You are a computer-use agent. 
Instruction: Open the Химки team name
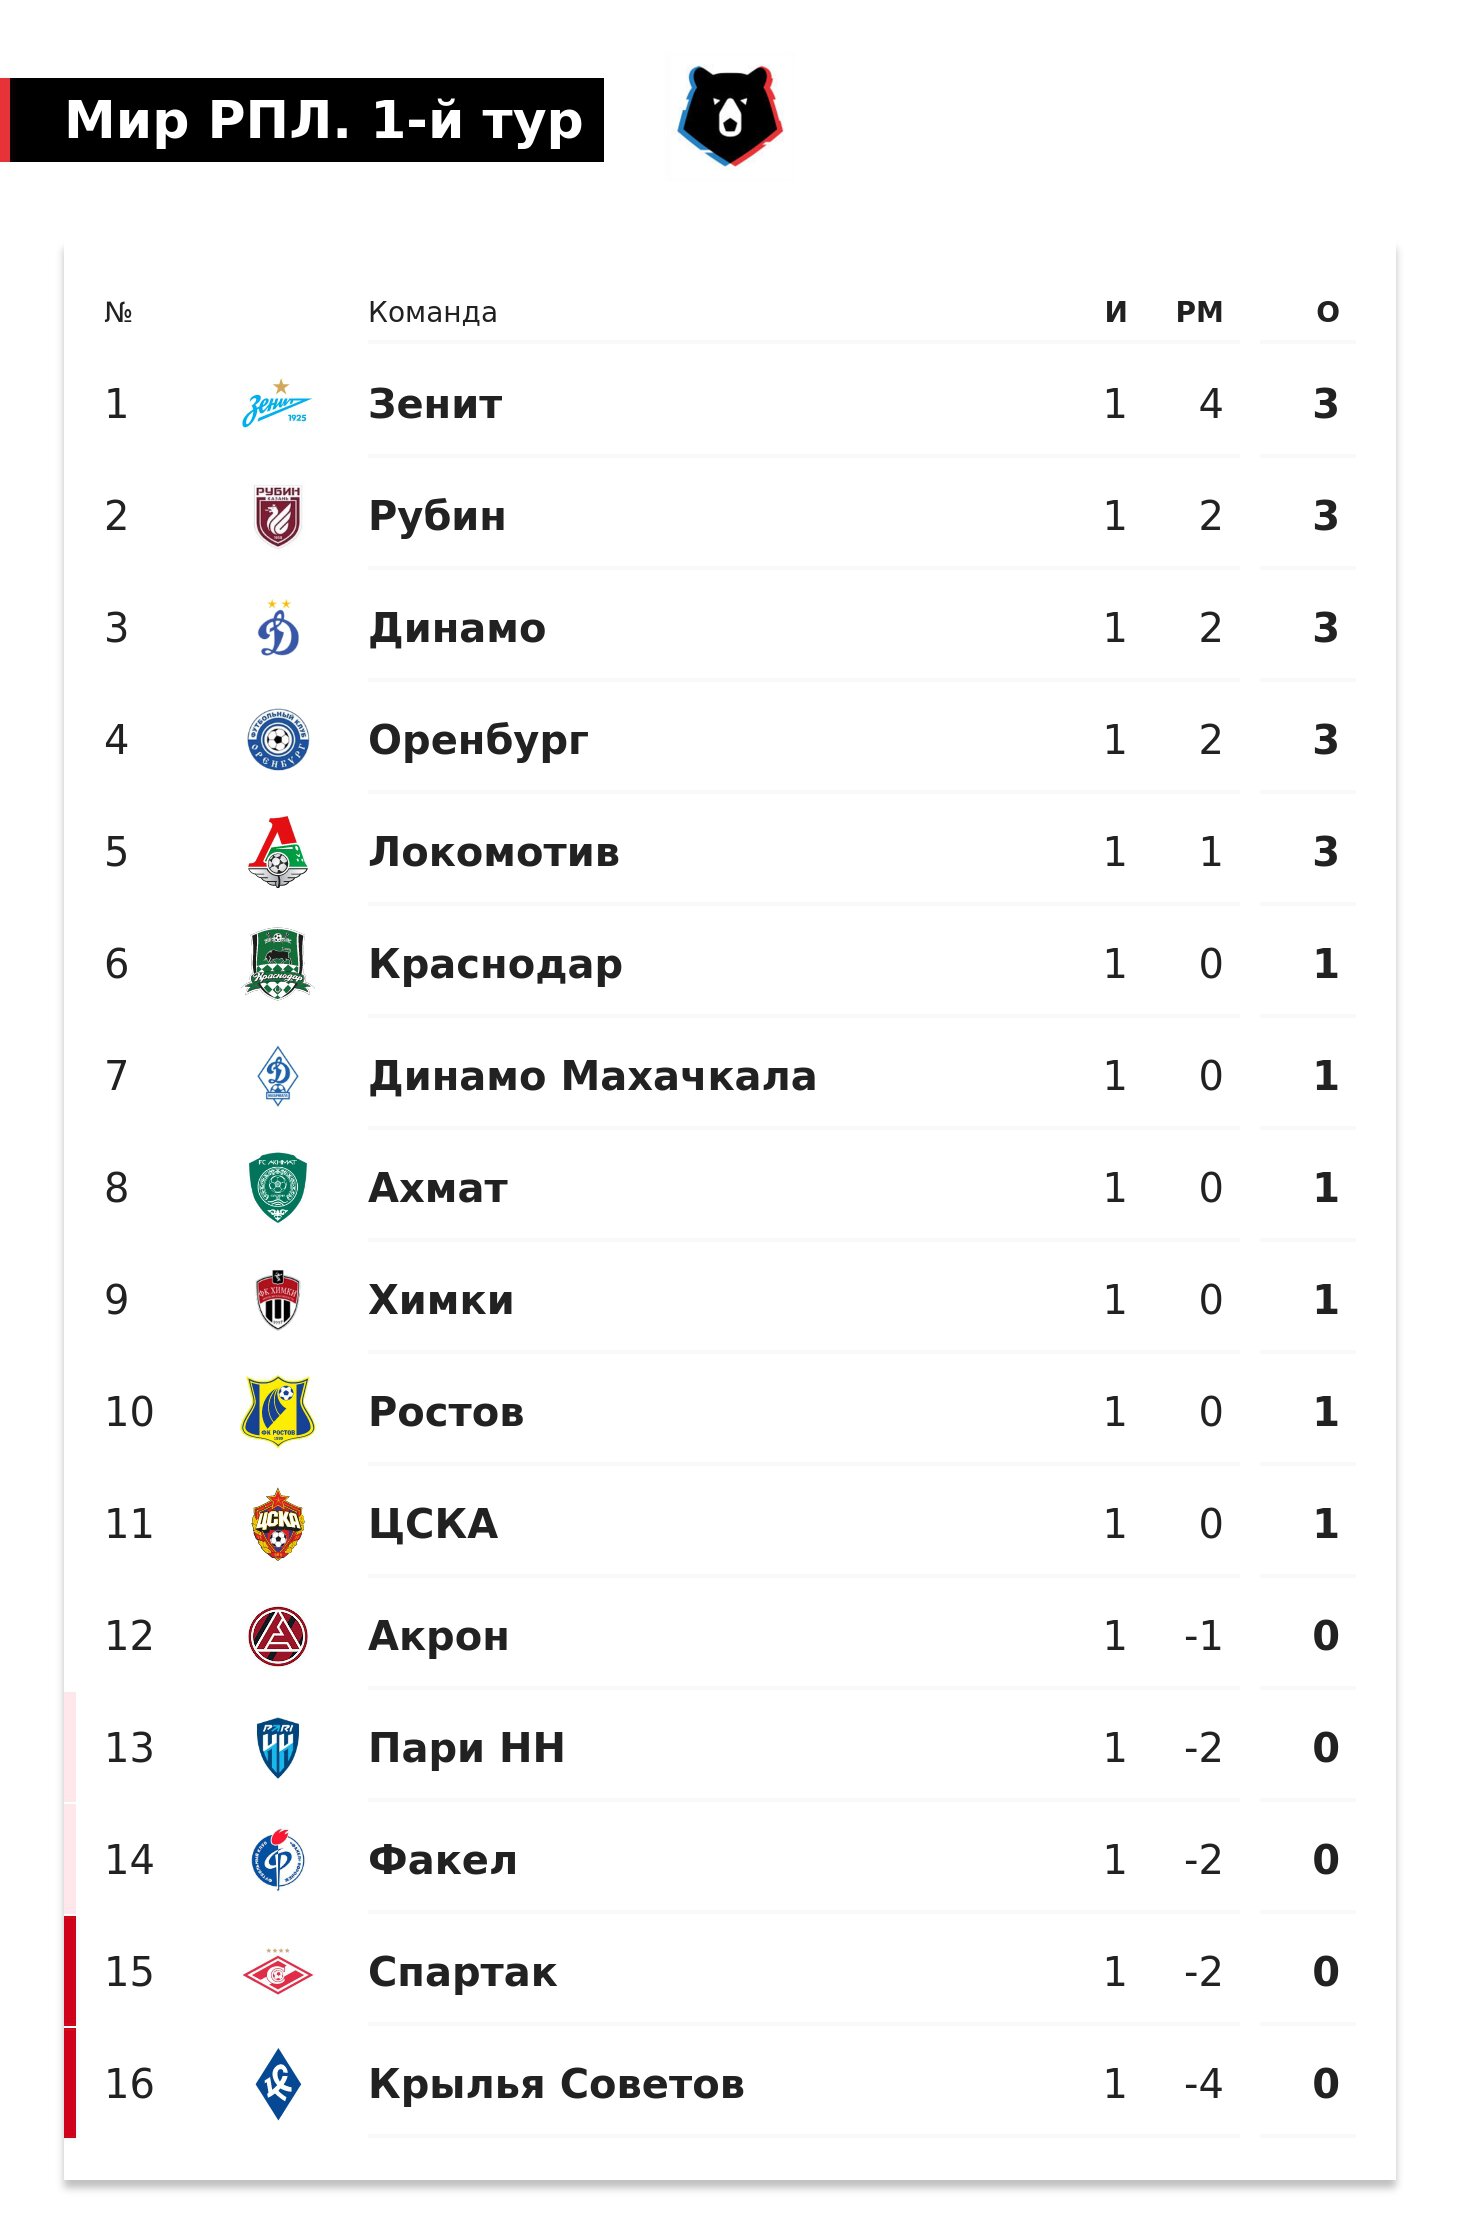(x=441, y=1300)
